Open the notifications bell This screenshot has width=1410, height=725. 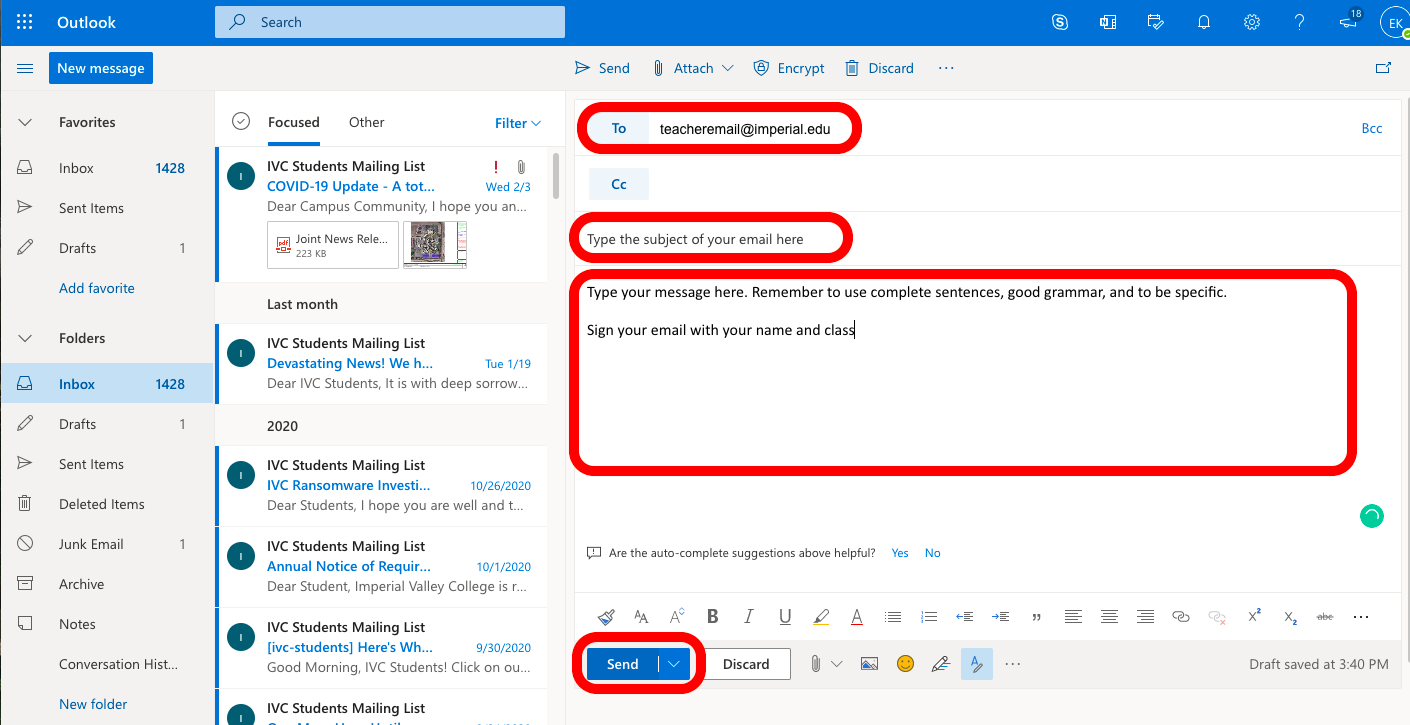click(x=1204, y=22)
